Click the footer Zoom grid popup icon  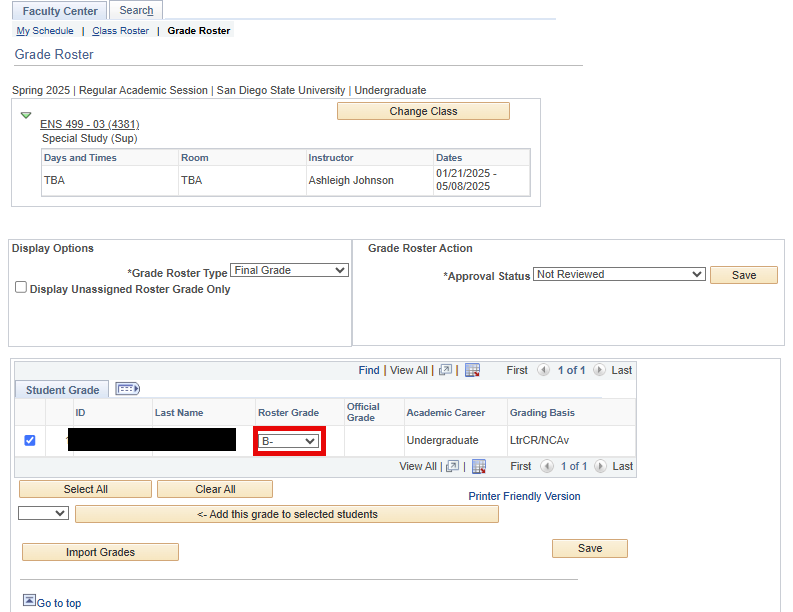[x=453, y=466]
